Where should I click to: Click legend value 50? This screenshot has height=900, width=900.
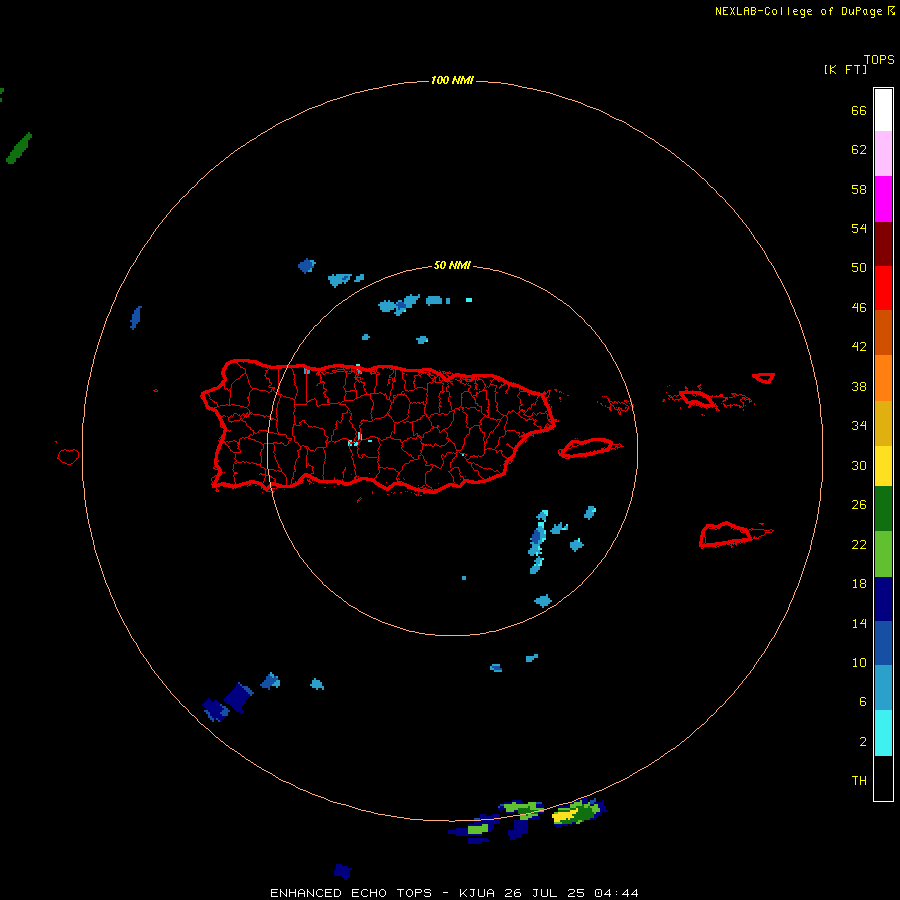click(x=859, y=268)
